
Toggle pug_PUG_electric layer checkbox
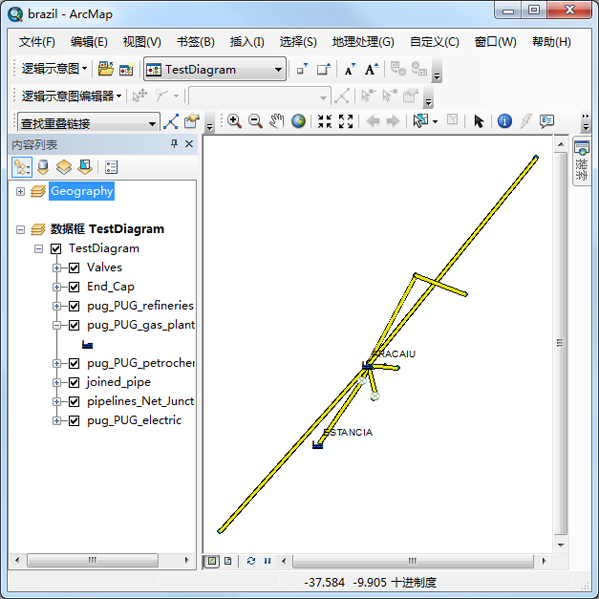[74, 421]
